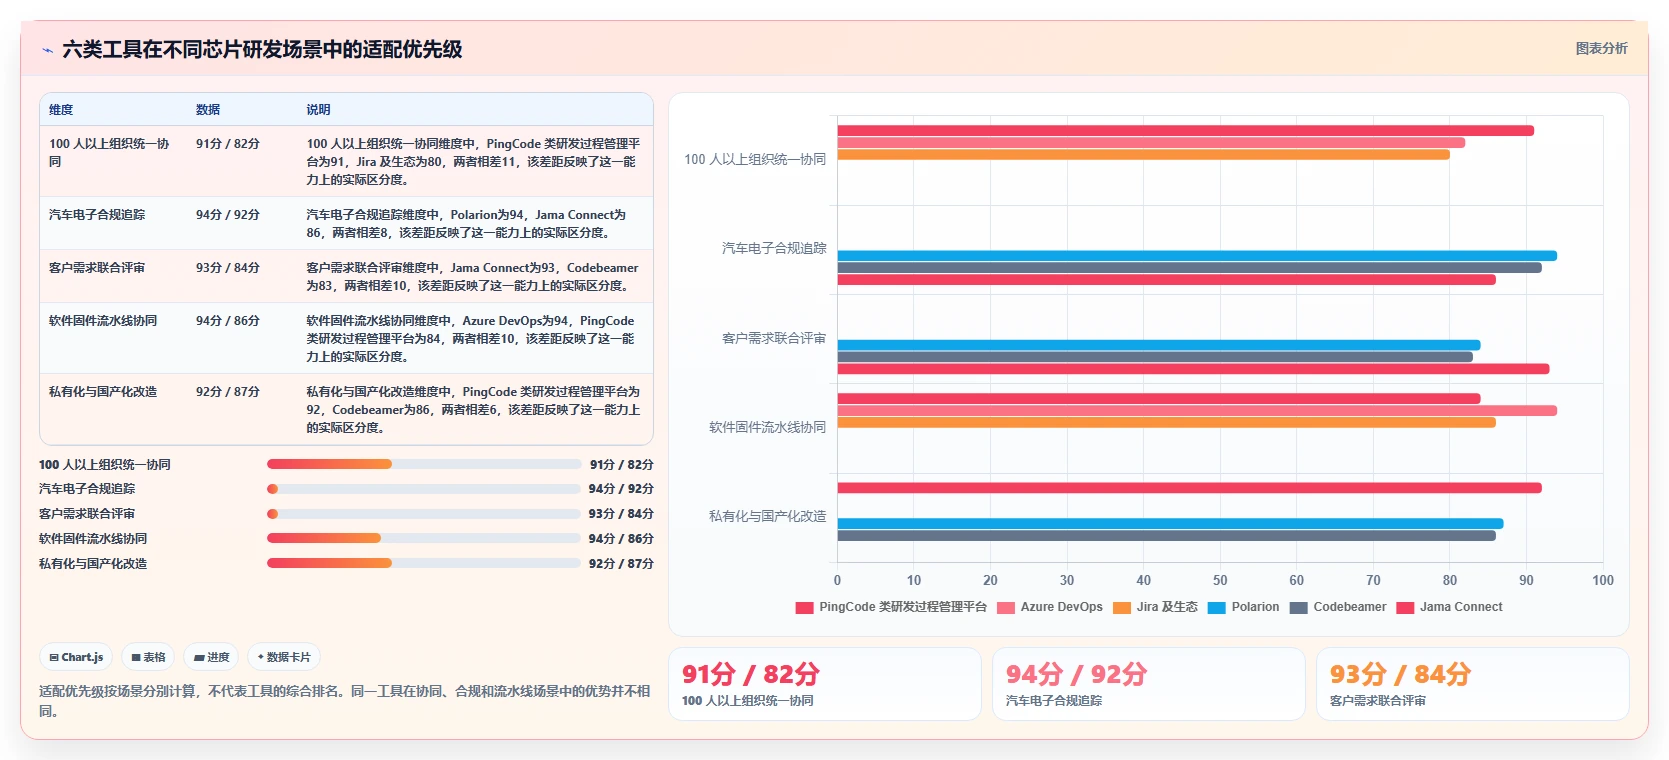This screenshot has width=1669, height=760.
Task: Select the 汽车电子合规追踪 table row name
Action: pyautogui.click(x=97, y=215)
